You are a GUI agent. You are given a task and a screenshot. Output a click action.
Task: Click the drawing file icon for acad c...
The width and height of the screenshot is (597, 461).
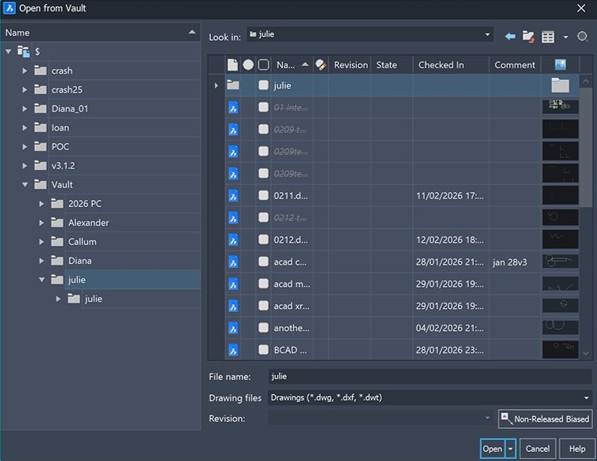click(233, 262)
